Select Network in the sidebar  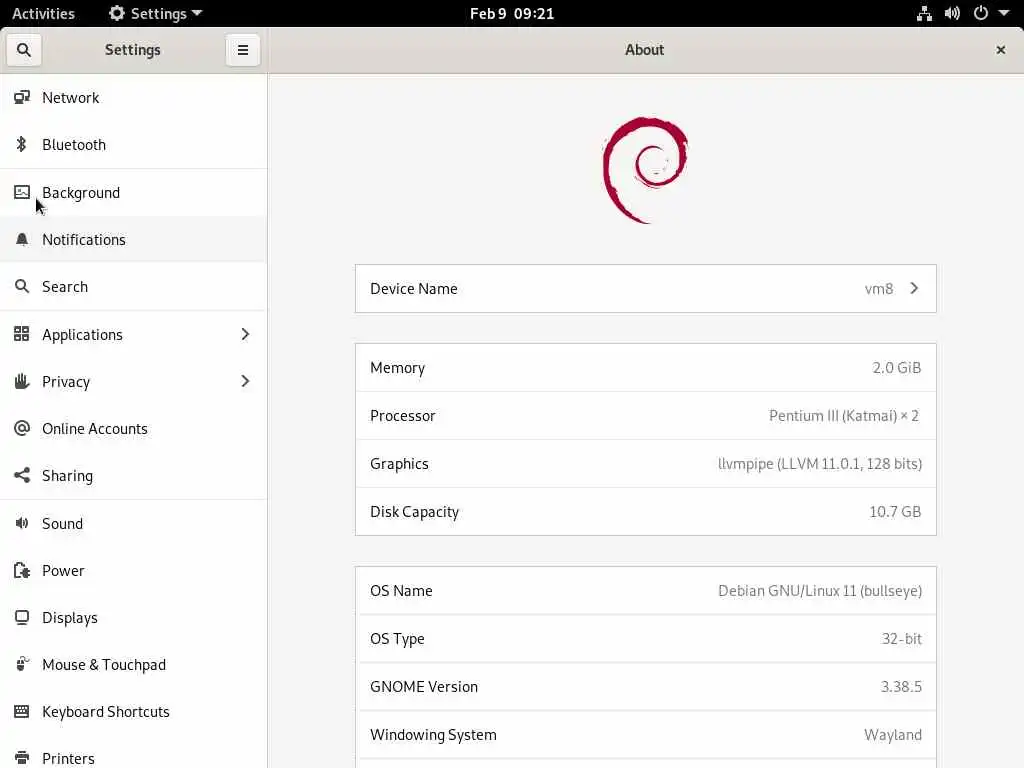(x=133, y=97)
